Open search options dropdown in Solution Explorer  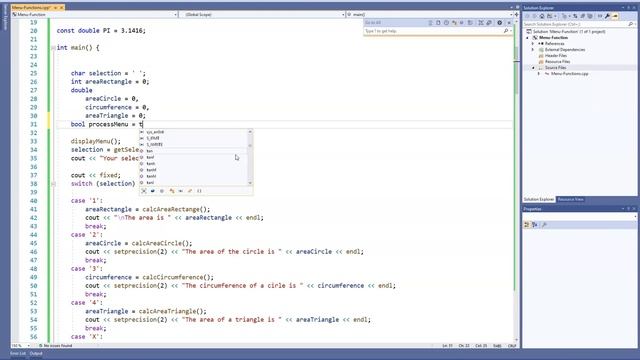(635, 24)
